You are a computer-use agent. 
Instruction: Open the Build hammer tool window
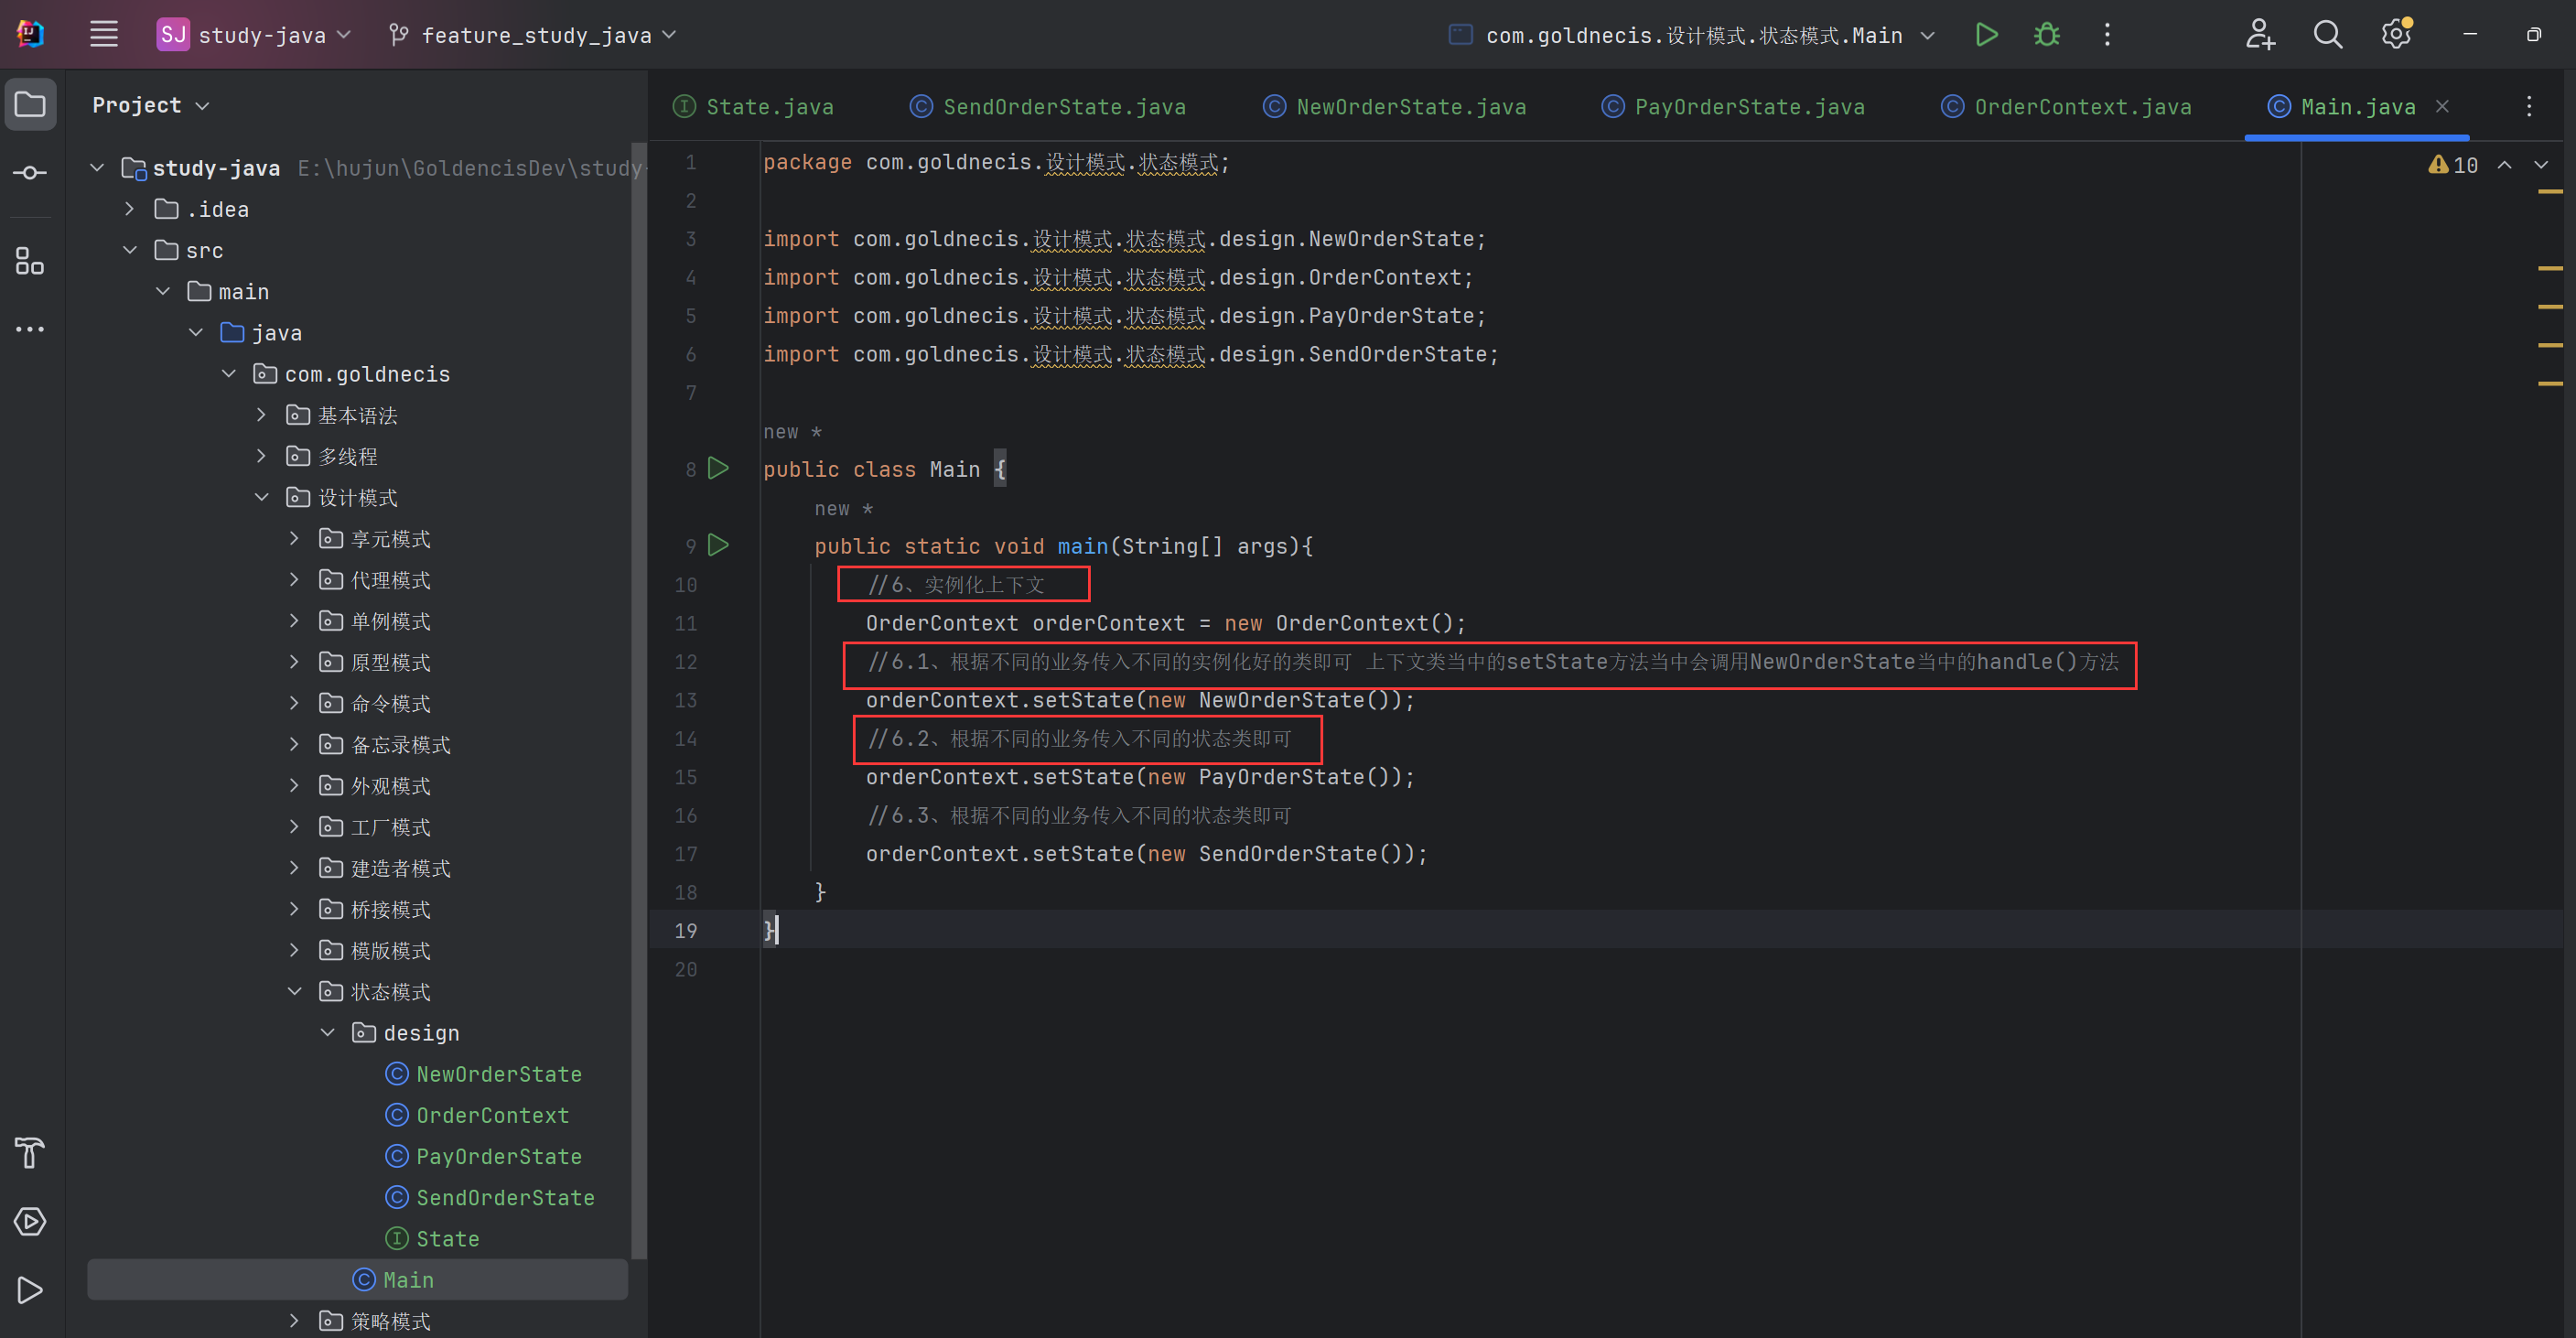30,1153
